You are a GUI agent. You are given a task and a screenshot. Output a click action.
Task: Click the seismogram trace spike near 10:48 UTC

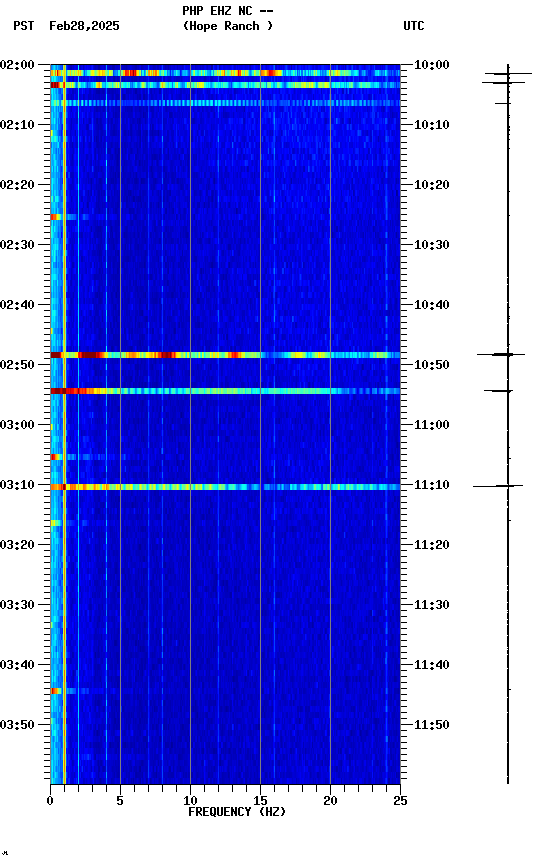[x=501, y=354]
